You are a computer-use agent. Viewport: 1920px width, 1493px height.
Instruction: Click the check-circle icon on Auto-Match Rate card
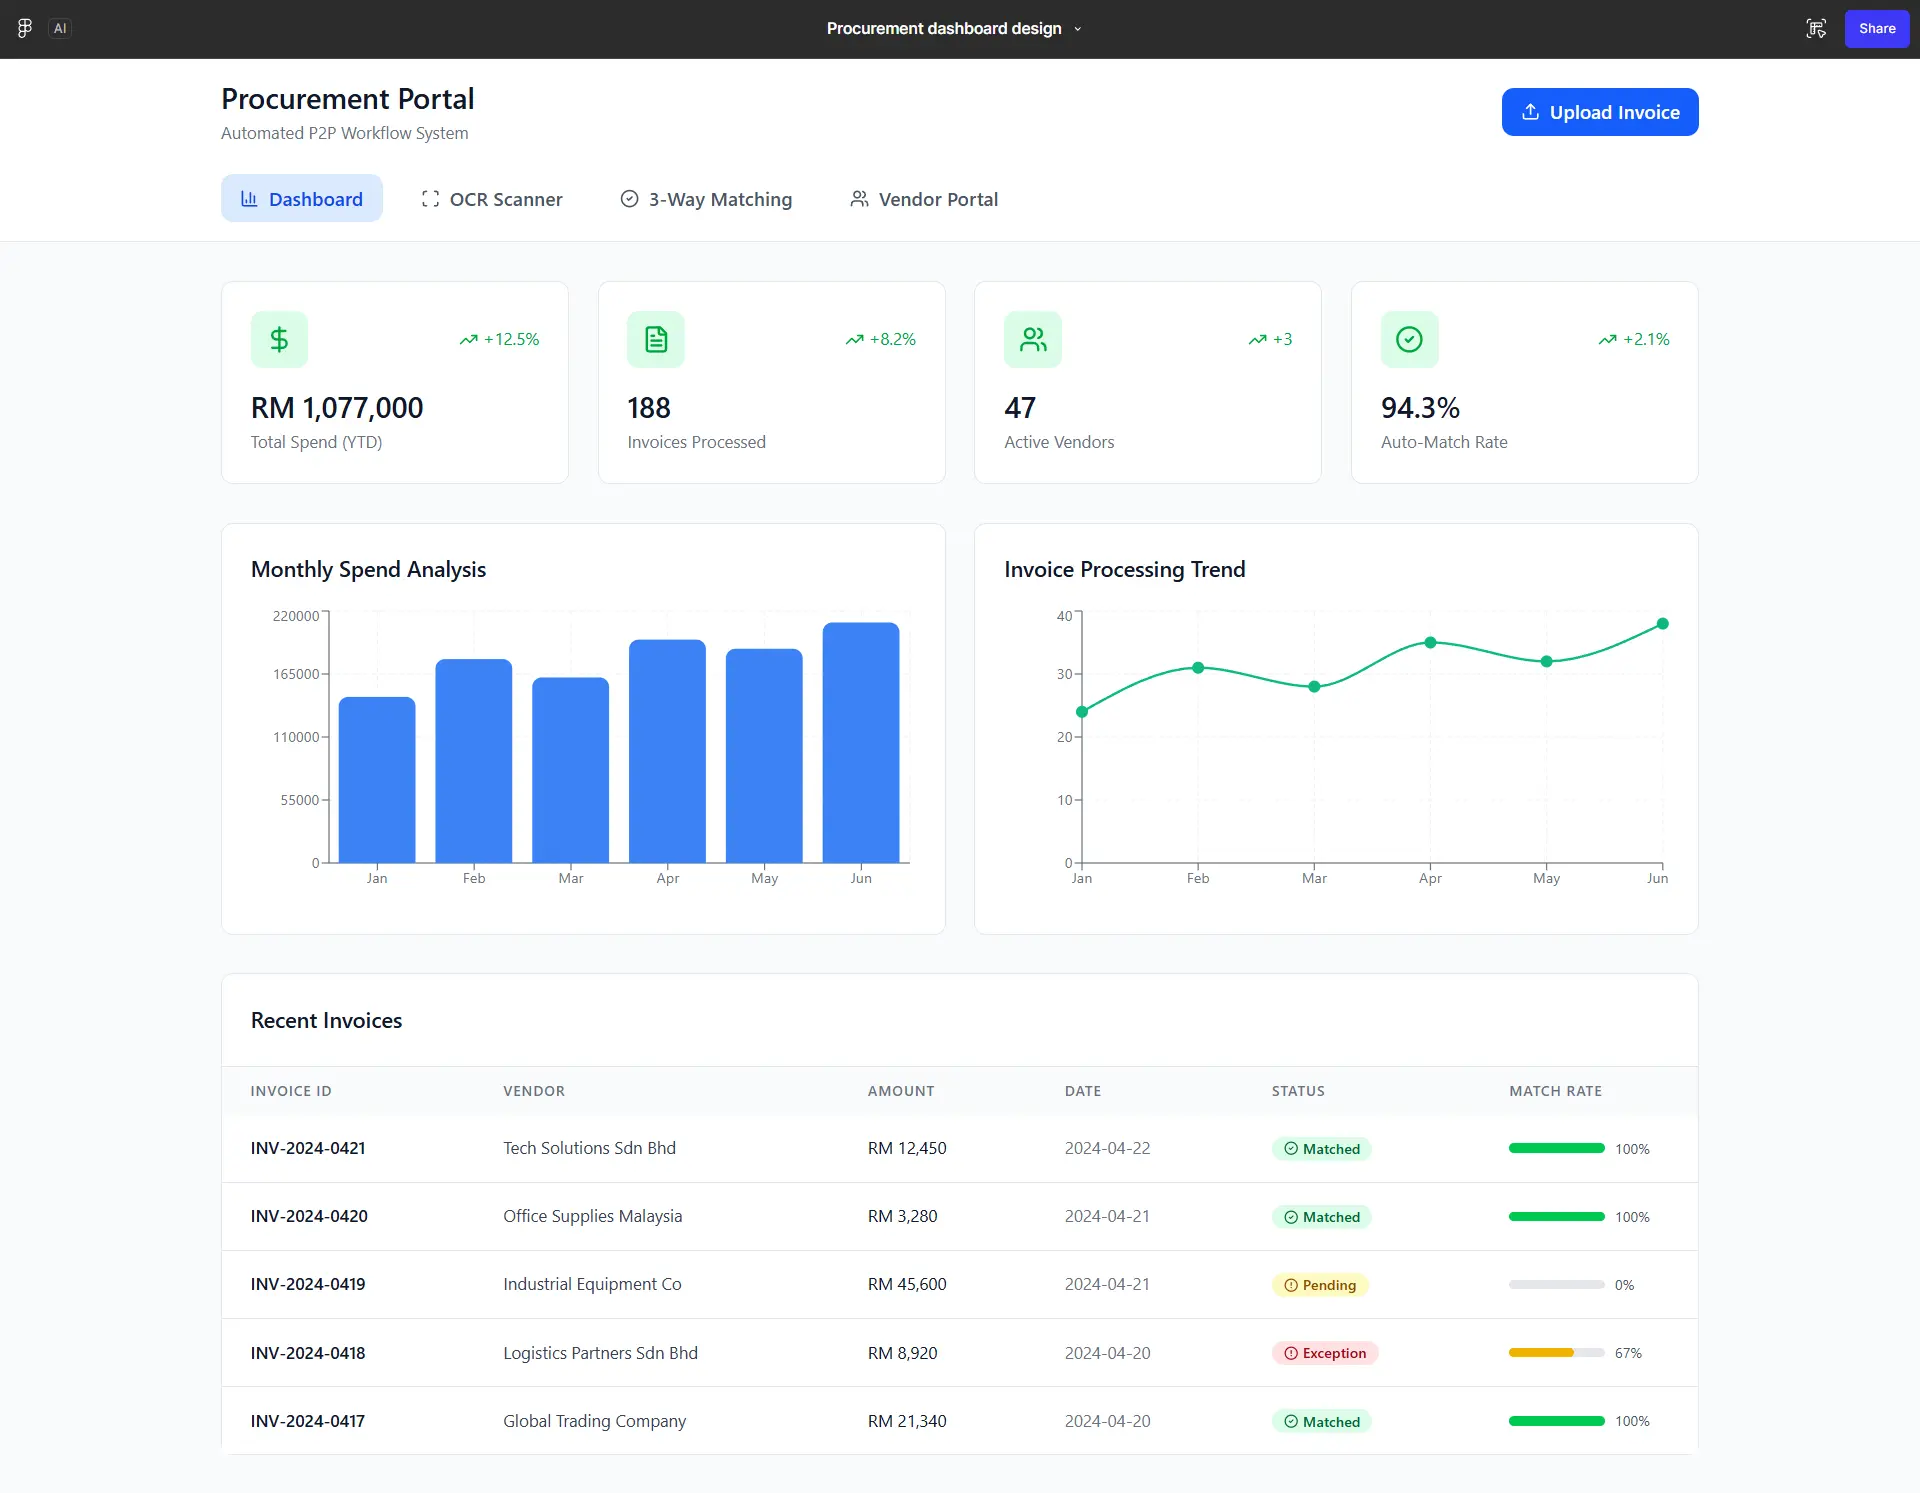click(1410, 339)
